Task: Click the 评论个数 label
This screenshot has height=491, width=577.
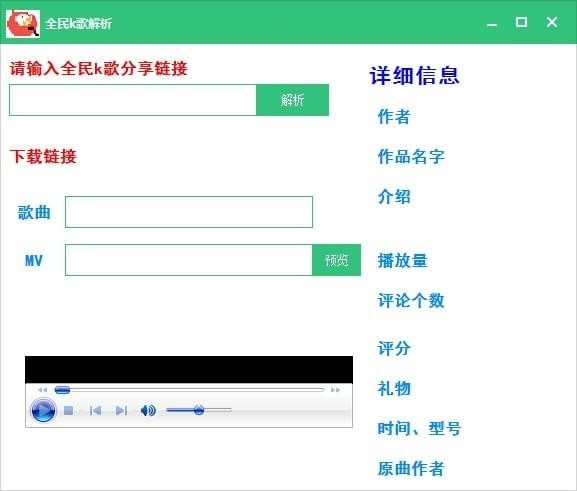Action: [x=411, y=300]
